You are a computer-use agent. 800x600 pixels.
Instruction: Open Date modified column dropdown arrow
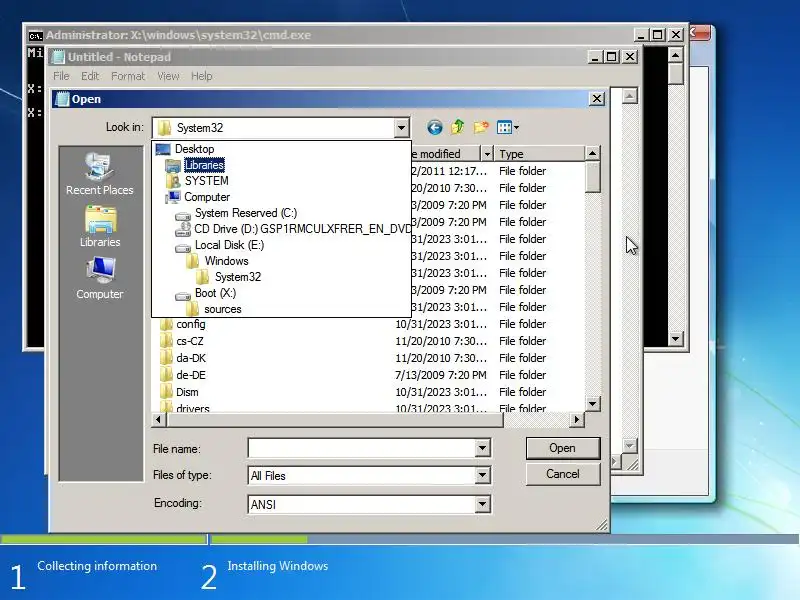pyautogui.click(x=487, y=154)
